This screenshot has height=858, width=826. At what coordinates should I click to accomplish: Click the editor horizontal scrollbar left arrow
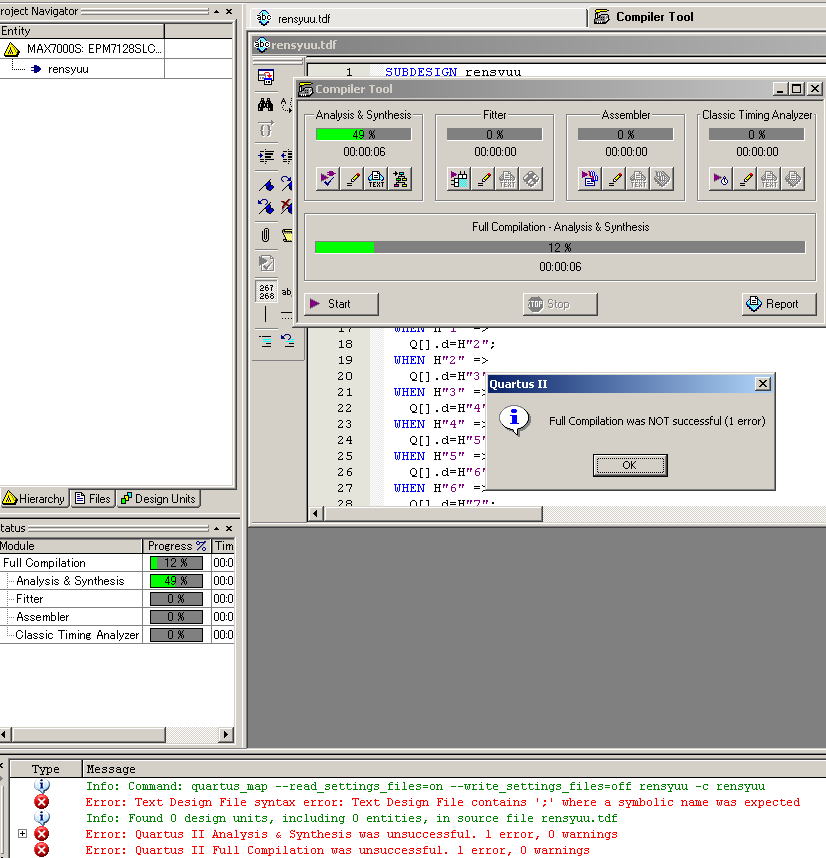316,514
